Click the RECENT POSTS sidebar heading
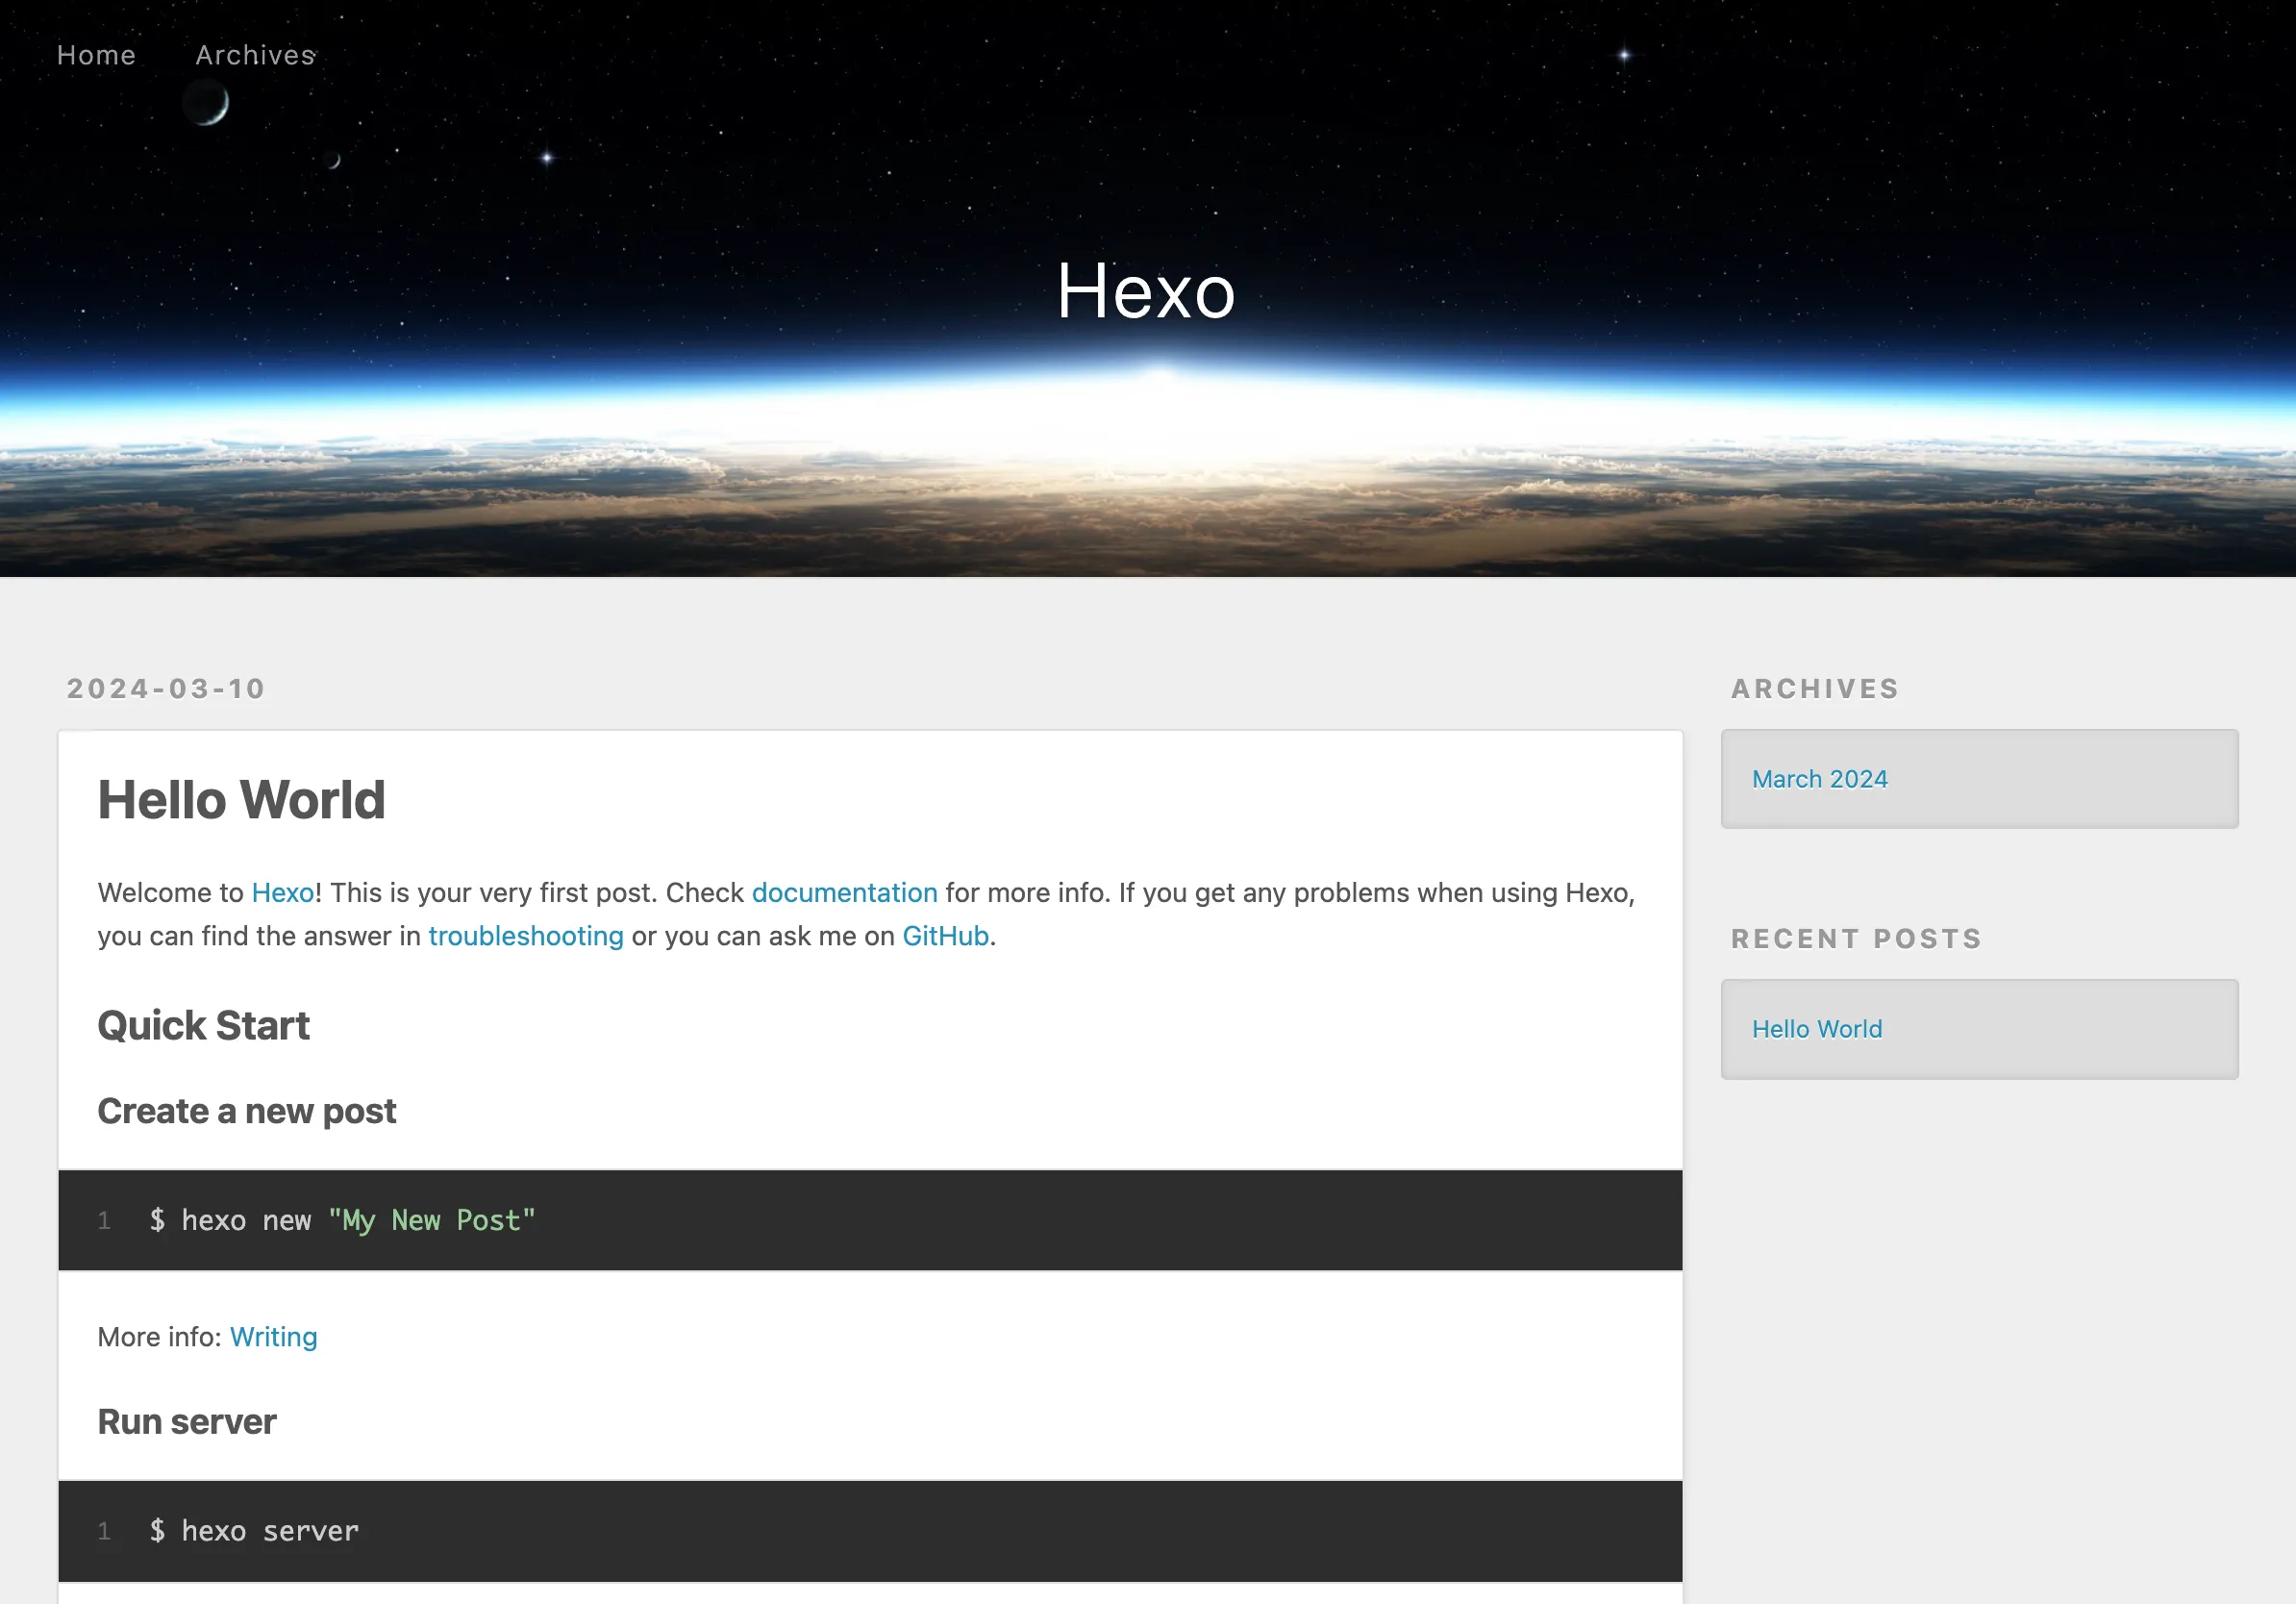This screenshot has height=1604, width=2296. (x=1856, y=938)
